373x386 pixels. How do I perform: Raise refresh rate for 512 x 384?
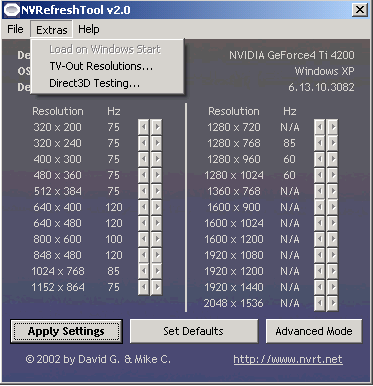(156, 191)
